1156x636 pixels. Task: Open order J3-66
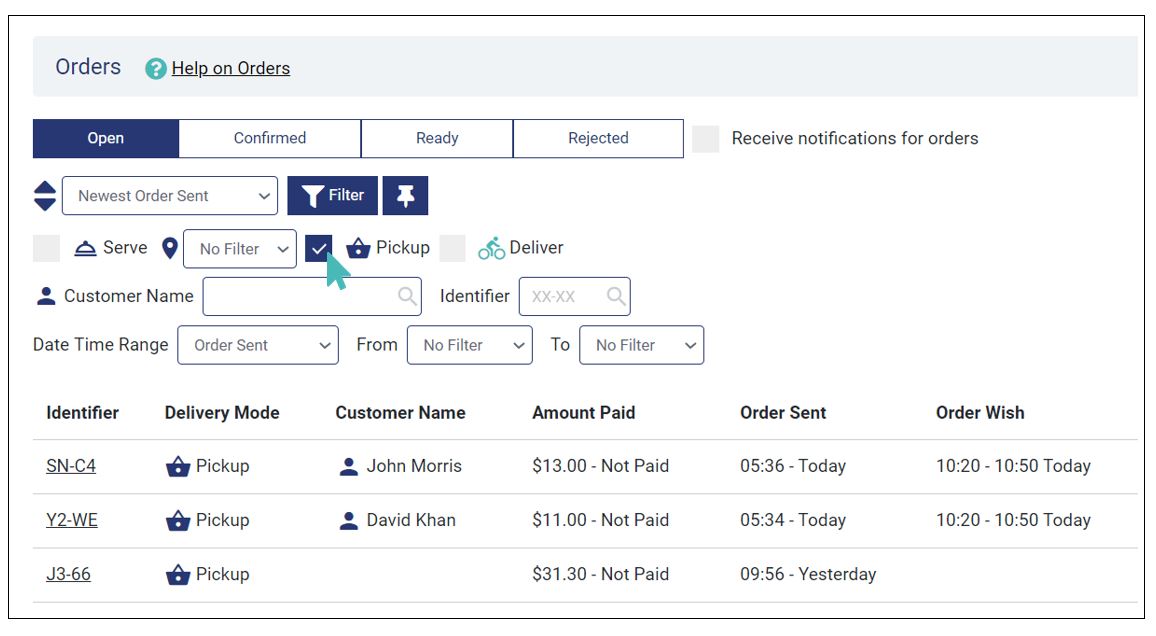pos(69,574)
